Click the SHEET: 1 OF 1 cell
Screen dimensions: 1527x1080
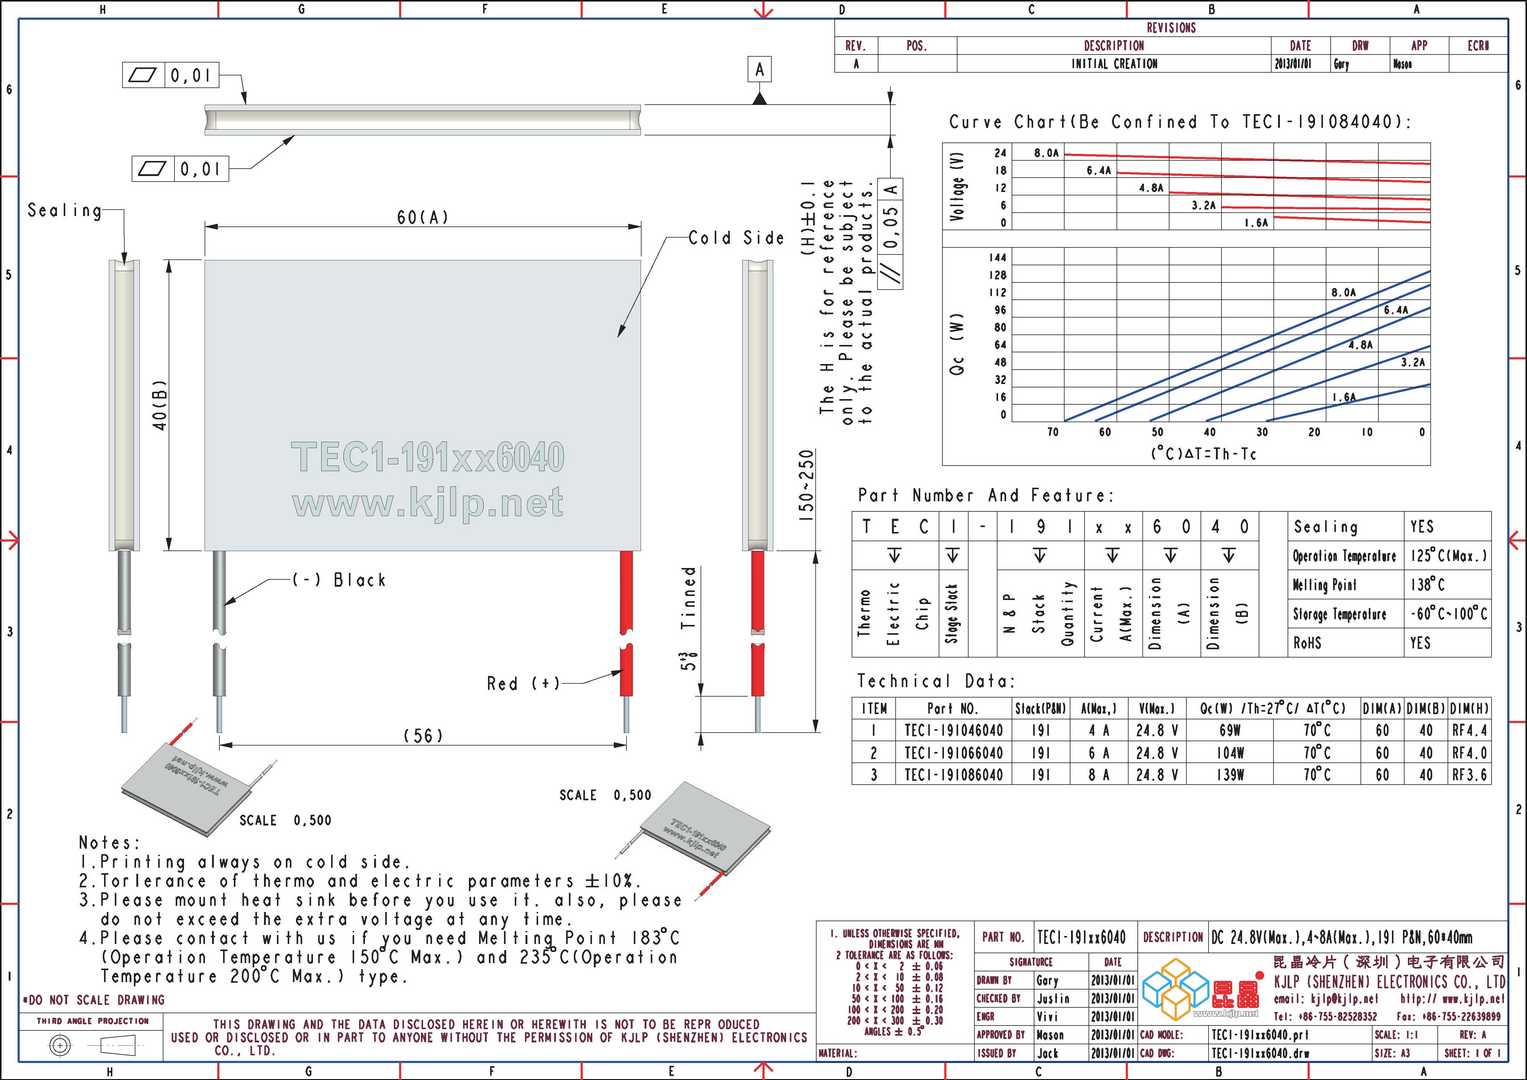(x=1473, y=1054)
